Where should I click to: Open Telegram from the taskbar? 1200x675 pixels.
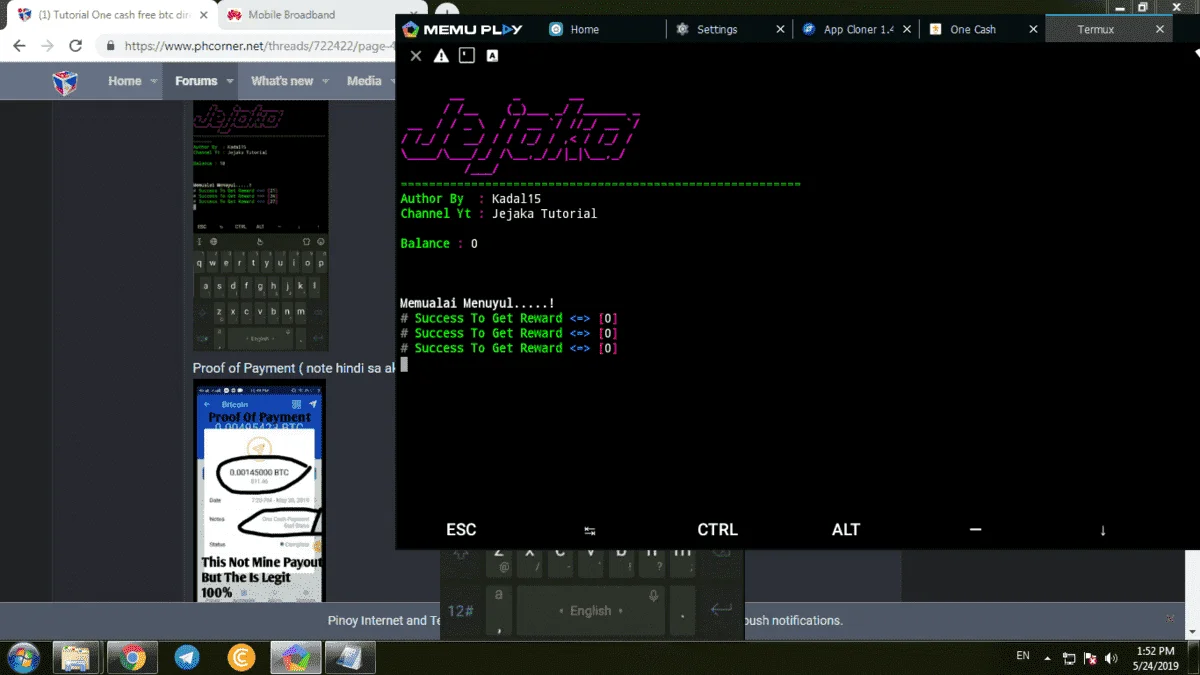point(186,658)
